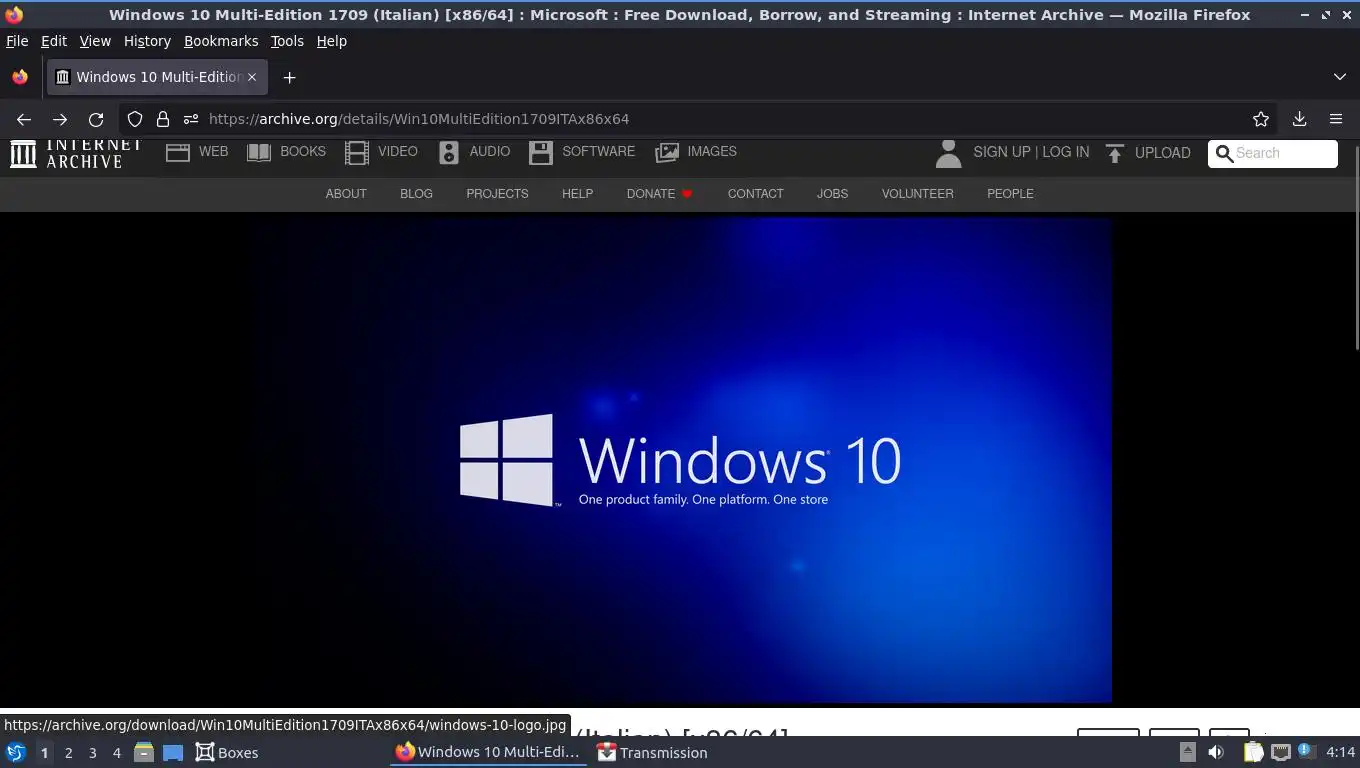Click the tracking protection shield icon
This screenshot has height=768, width=1360.
coord(135,119)
